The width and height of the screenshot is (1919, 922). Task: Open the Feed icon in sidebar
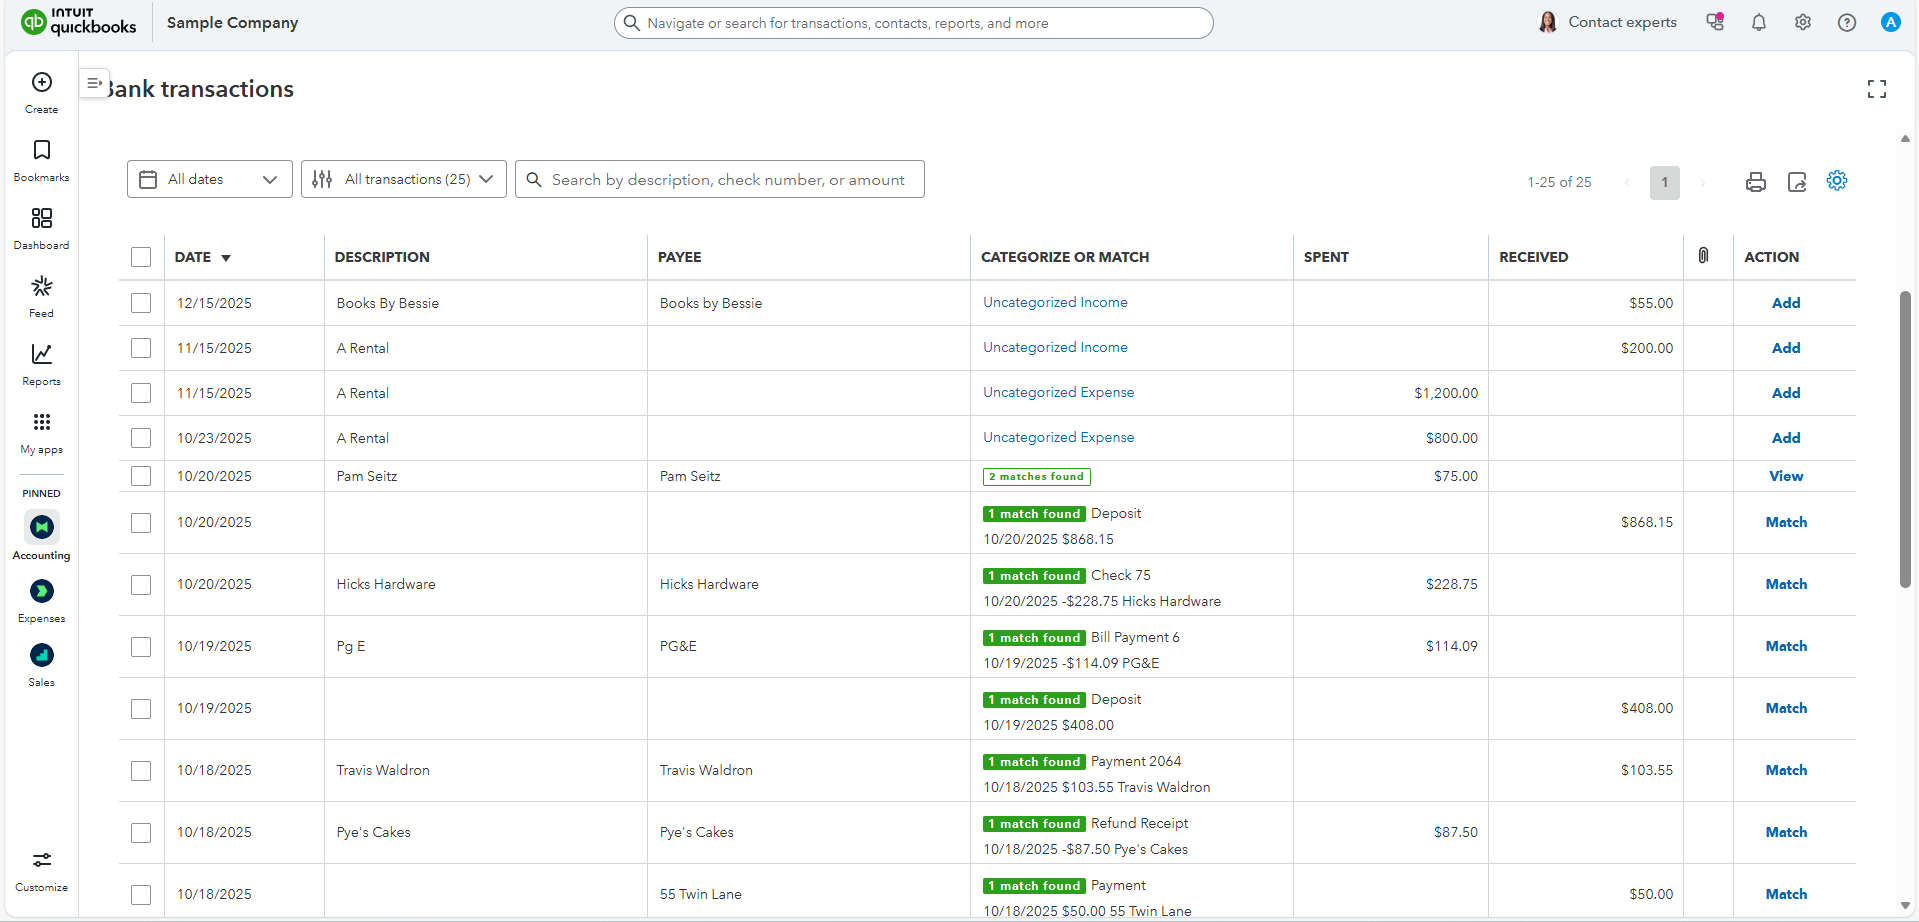point(41,287)
